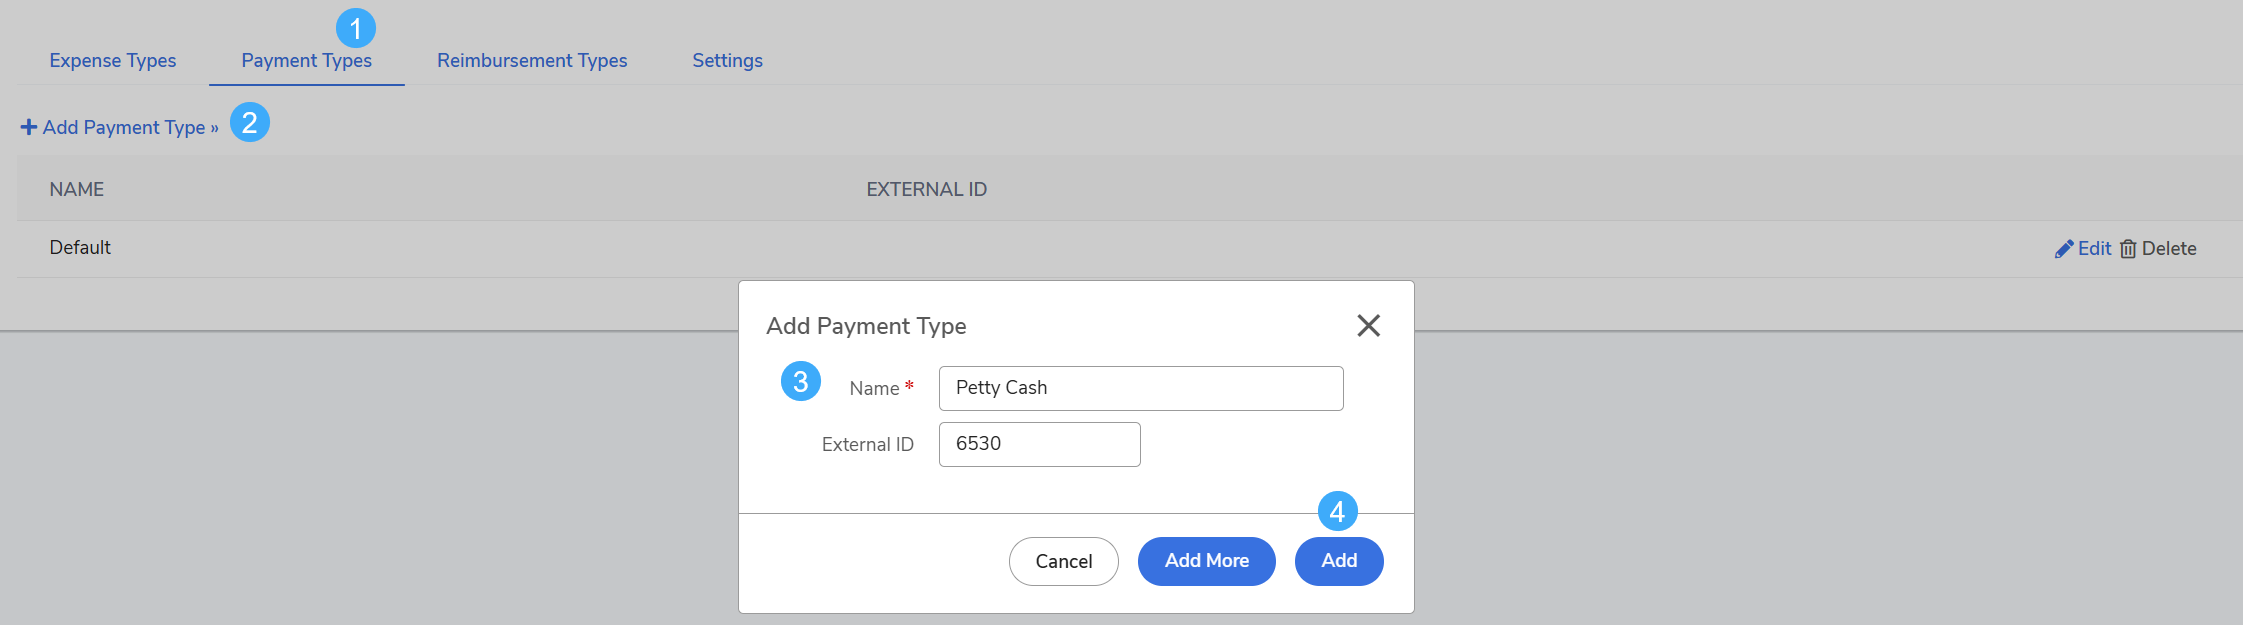Viewport: 2243px width, 625px height.
Task: Click the NAME column header
Action: click(x=77, y=189)
